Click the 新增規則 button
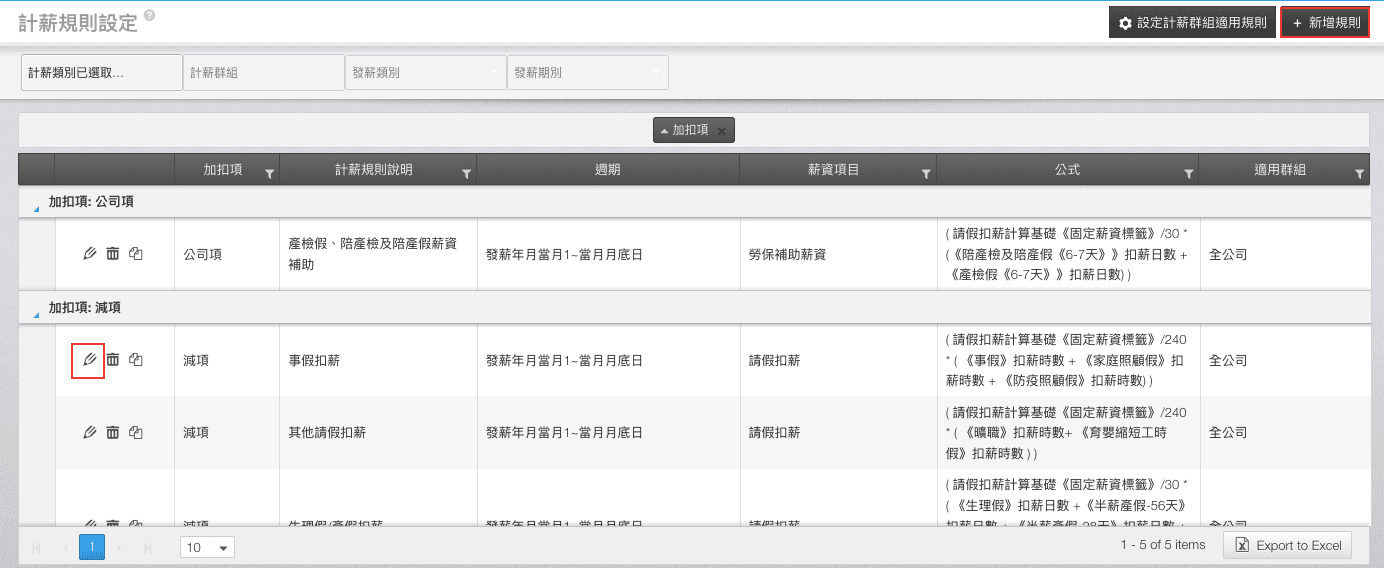The width and height of the screenshot is (1384, 568). (x=1325, y=22)
